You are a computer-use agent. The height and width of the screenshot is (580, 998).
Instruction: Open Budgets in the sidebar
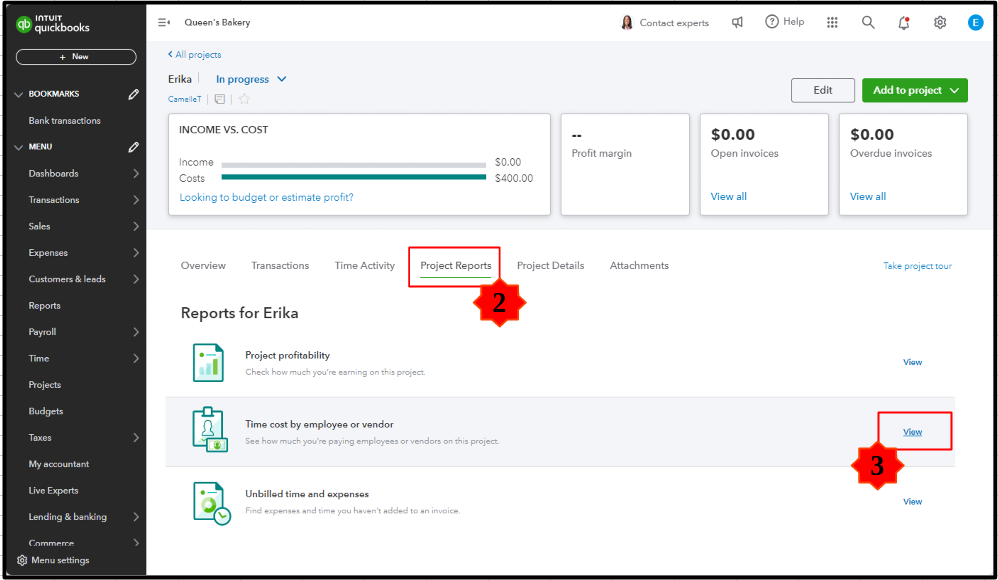click(46, 411)
